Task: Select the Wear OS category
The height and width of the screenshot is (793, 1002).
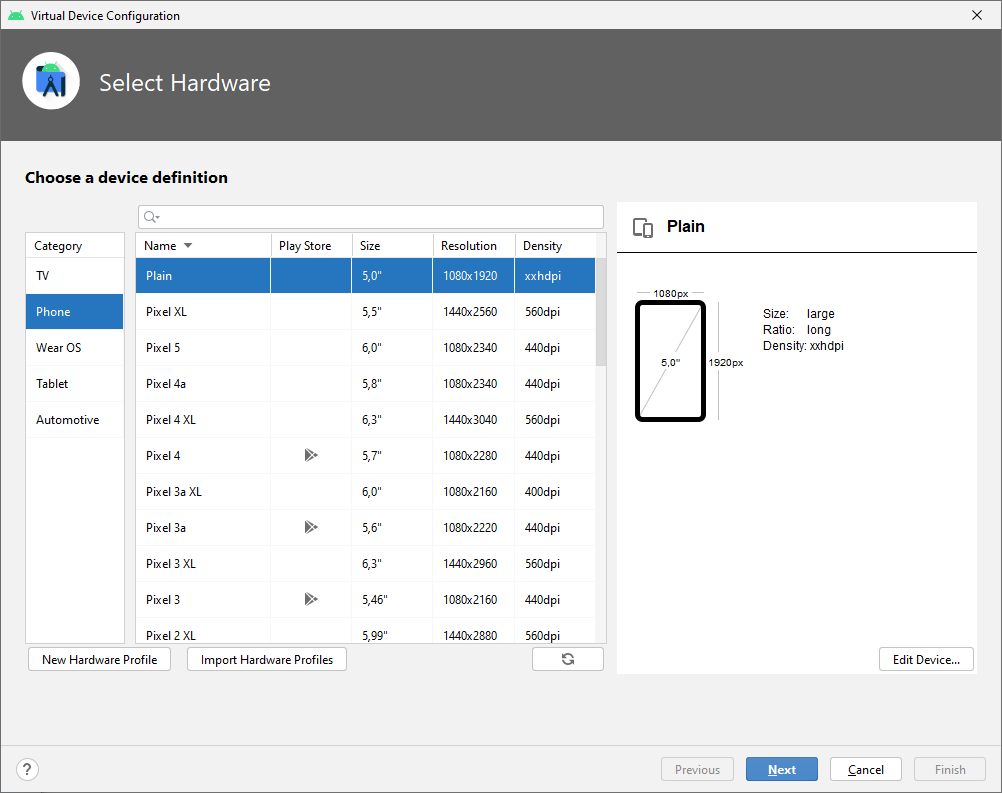Action: pyautogui.click(x=74, y=348)
